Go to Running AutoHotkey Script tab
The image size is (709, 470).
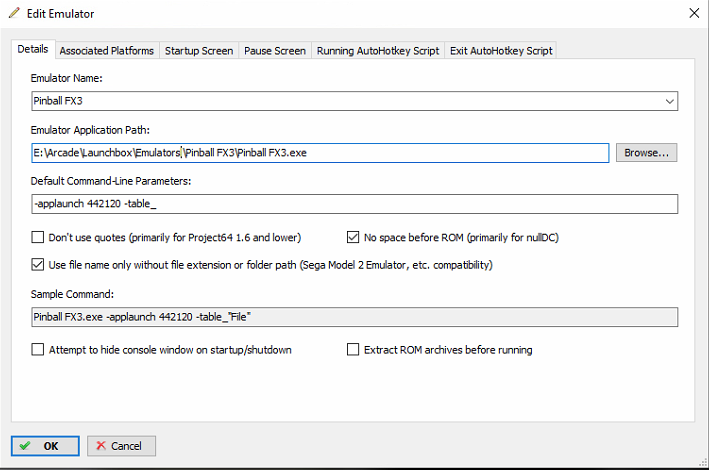pos(378,51)
